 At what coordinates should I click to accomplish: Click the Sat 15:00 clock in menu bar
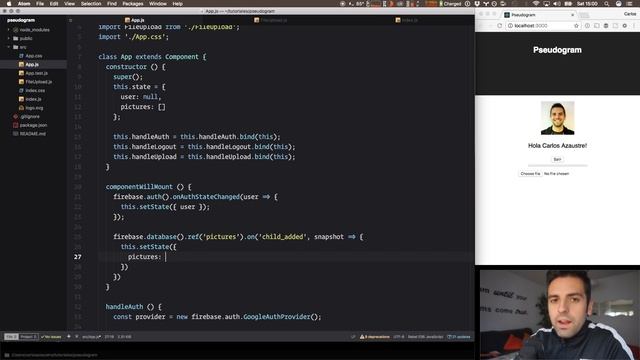pyautogui.click(x=587, y=4)
